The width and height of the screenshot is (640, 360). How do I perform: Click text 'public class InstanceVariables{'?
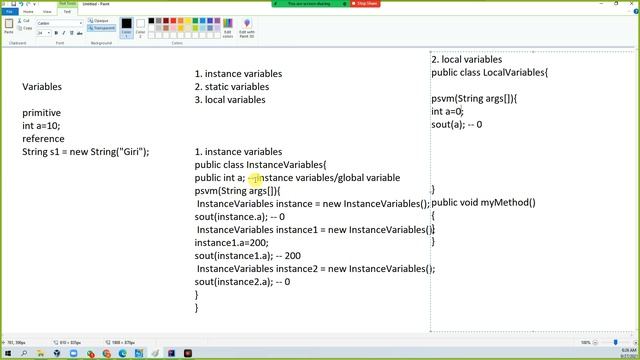coord(260,165)
